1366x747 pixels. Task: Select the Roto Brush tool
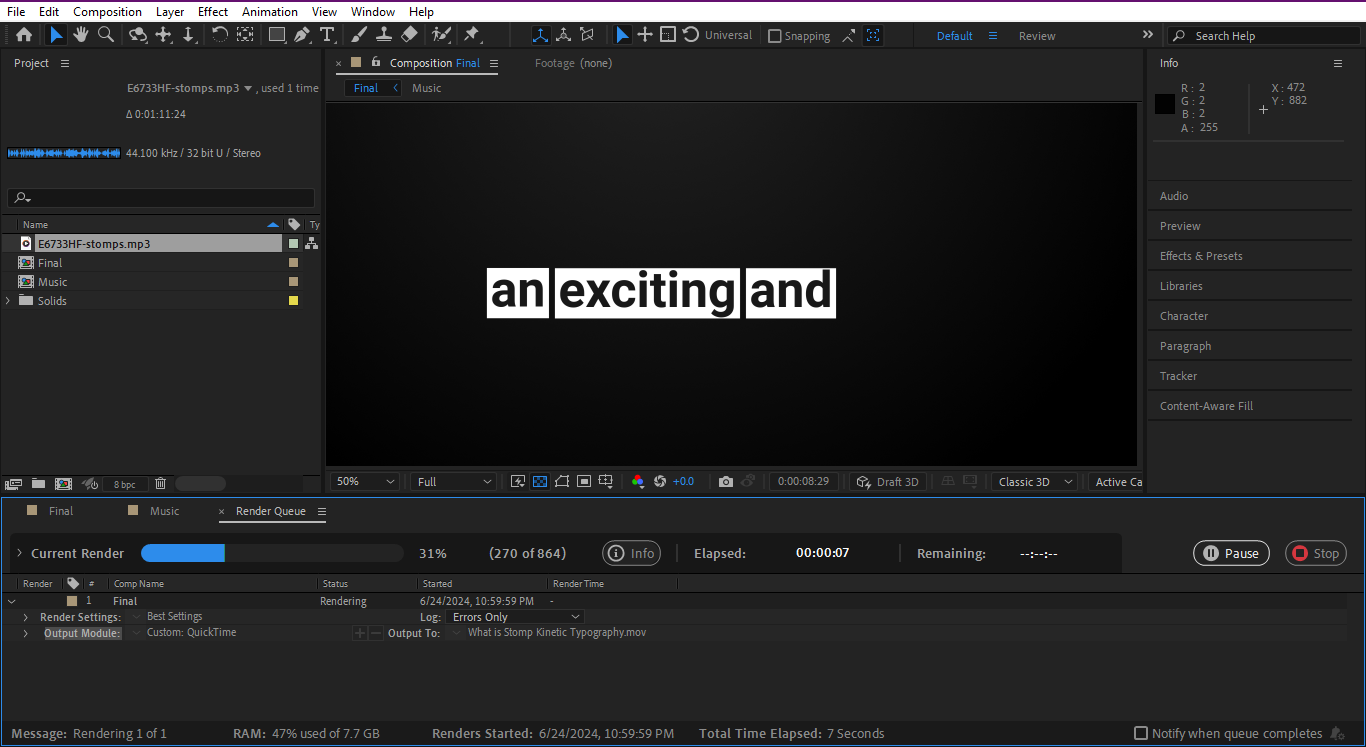(x=441, y=35)
